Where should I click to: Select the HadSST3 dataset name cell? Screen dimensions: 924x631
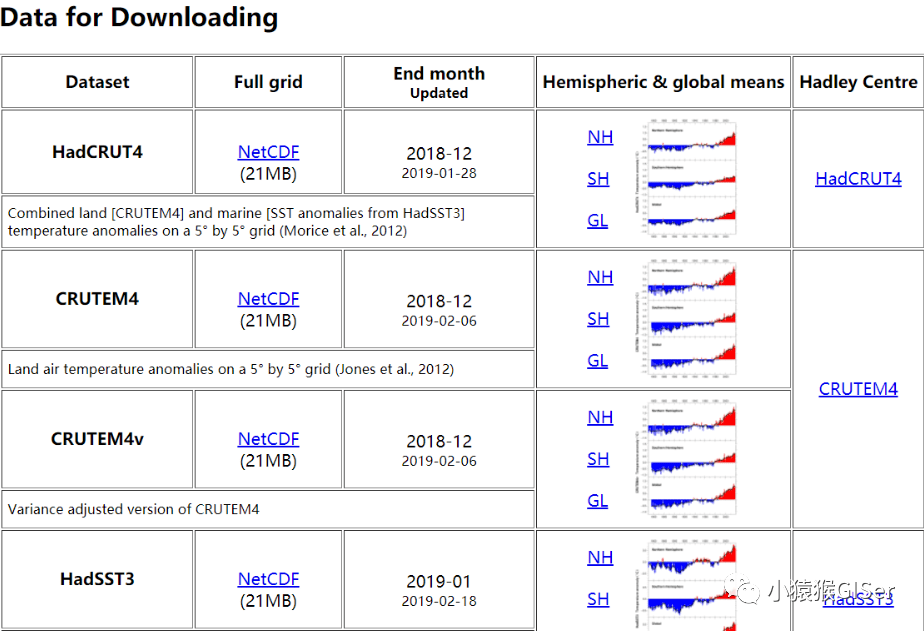click(x=97, y=579)
